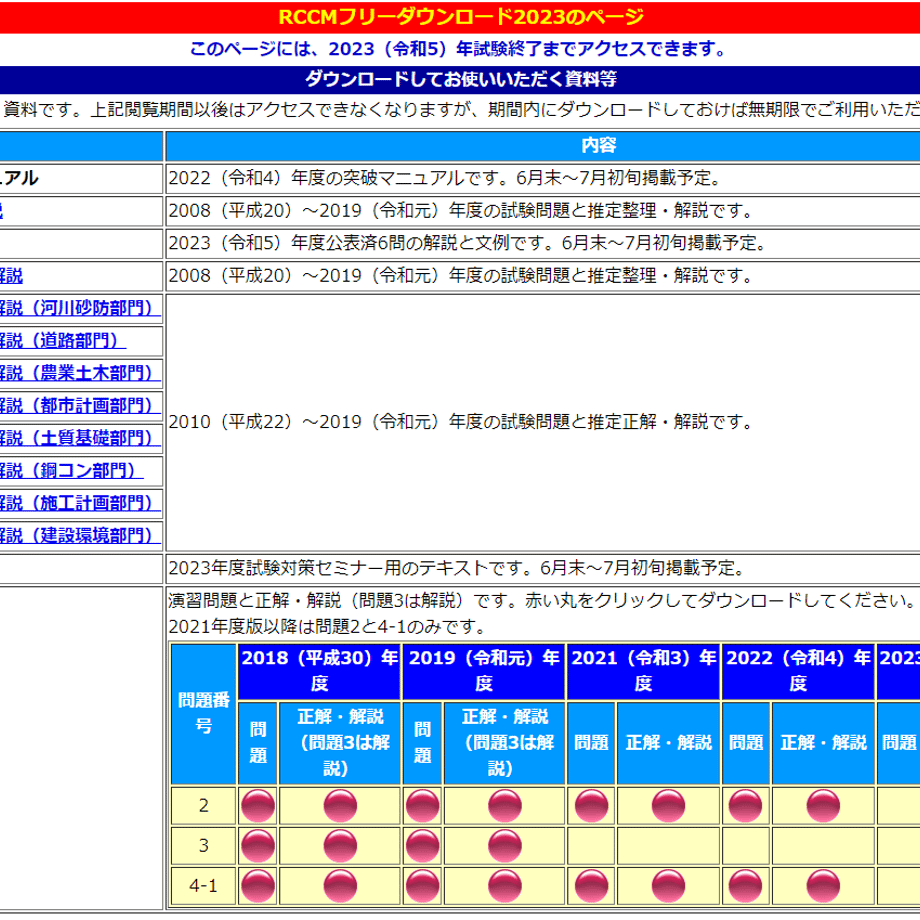Click the 演習問題と正解・解説 instruction text

click(542, 600)
